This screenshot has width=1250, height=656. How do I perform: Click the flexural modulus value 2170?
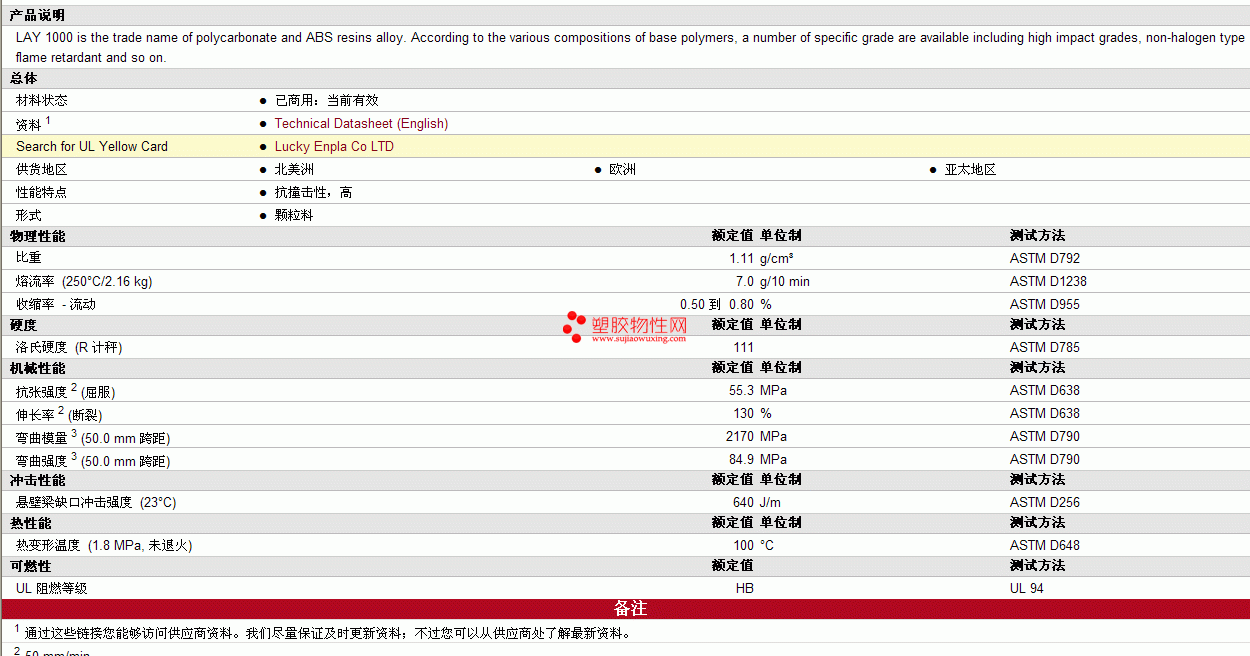click(740, 437)
